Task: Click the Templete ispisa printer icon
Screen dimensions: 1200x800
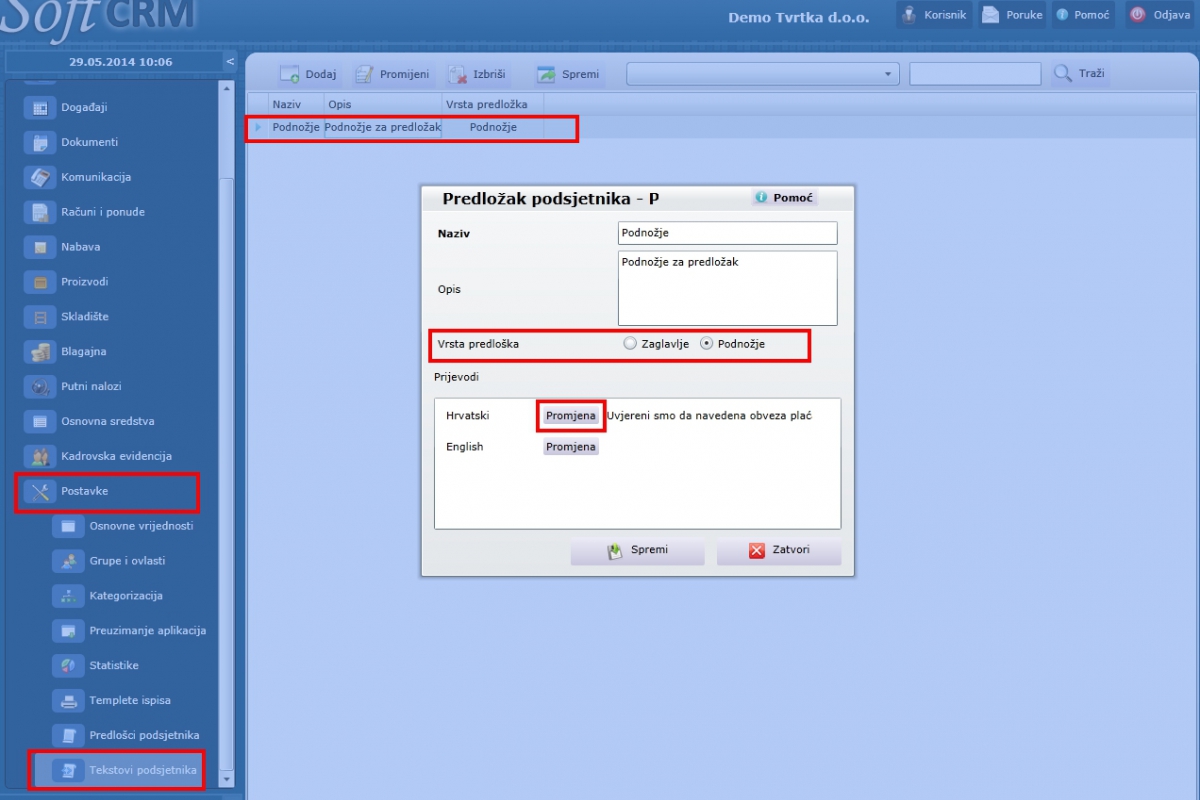Action: (x=68, y=700)
